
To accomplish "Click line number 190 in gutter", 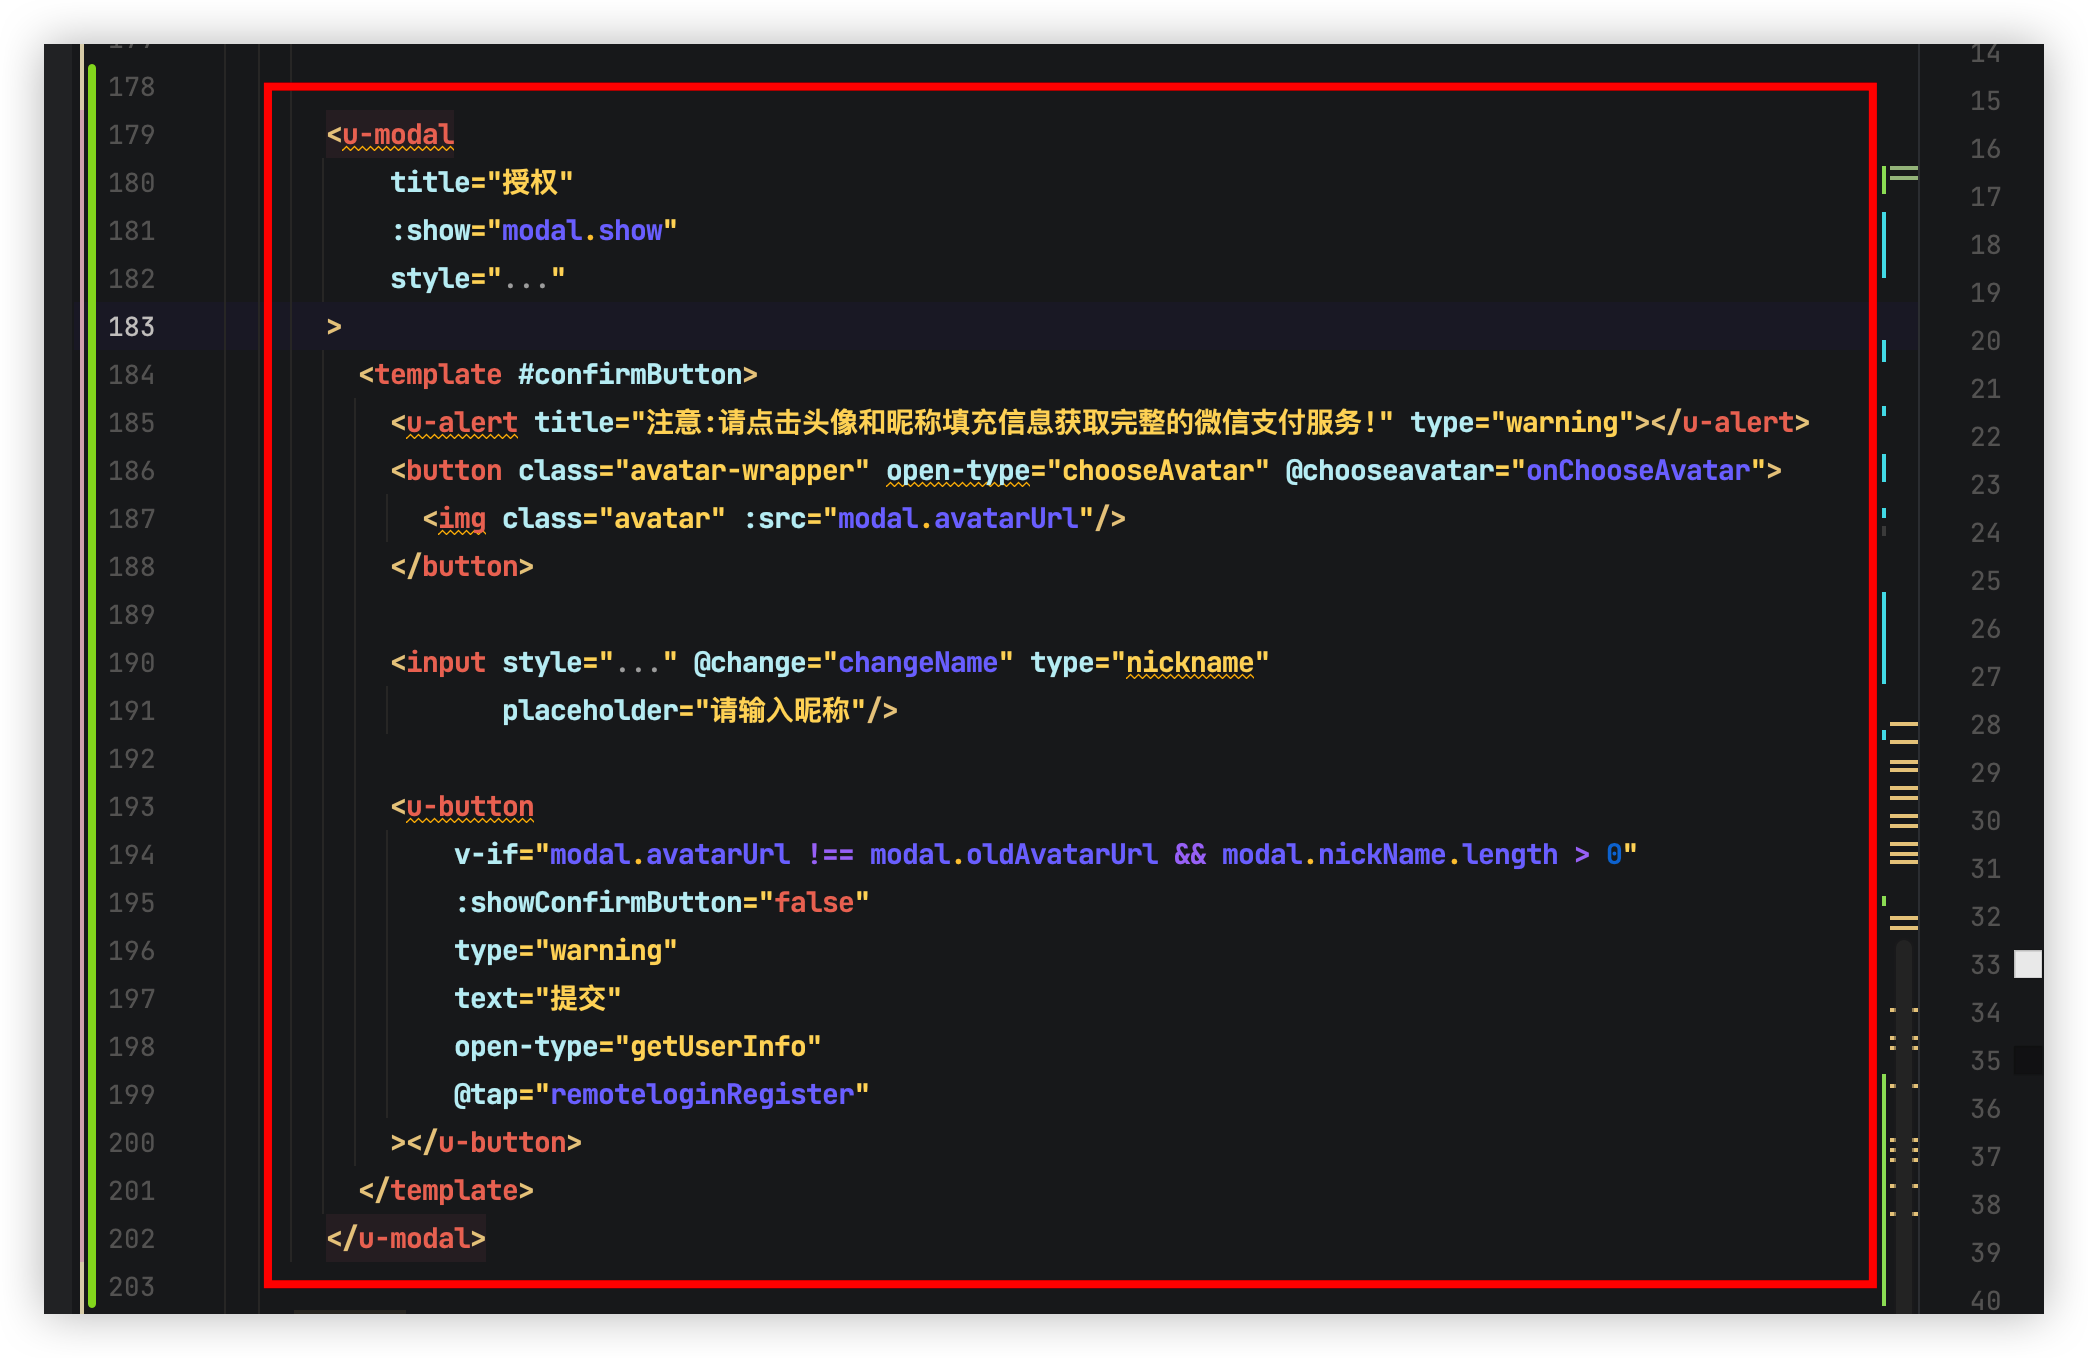I will pyautogui.click(x=131, y=663).
